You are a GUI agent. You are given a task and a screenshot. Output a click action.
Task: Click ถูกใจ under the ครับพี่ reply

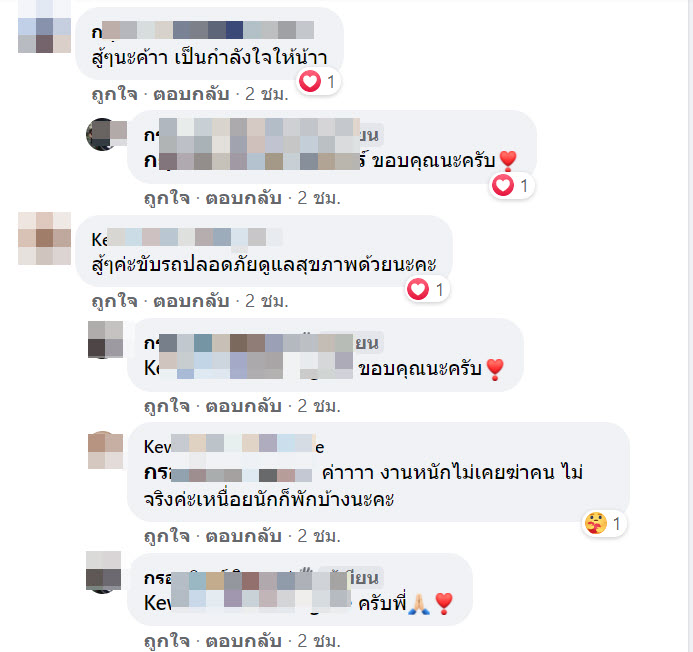167,641
